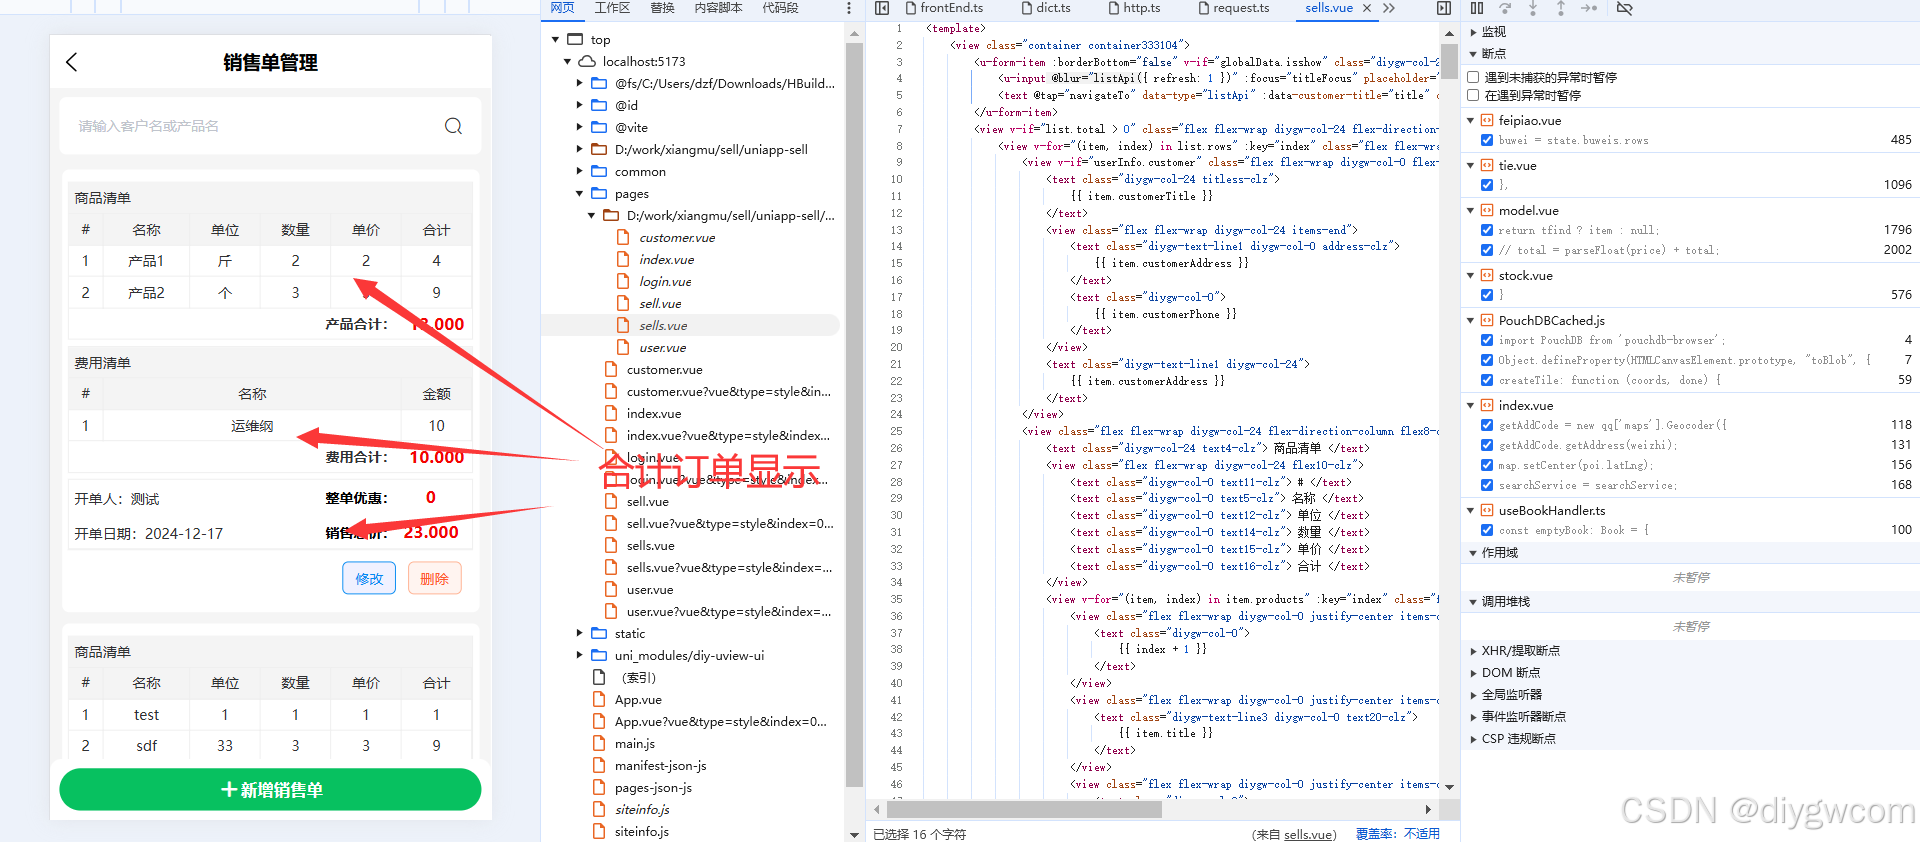The width and height of the screenshot is (1920, 842).
Task: Expand the @vite folder
Action: pos(580,127)
